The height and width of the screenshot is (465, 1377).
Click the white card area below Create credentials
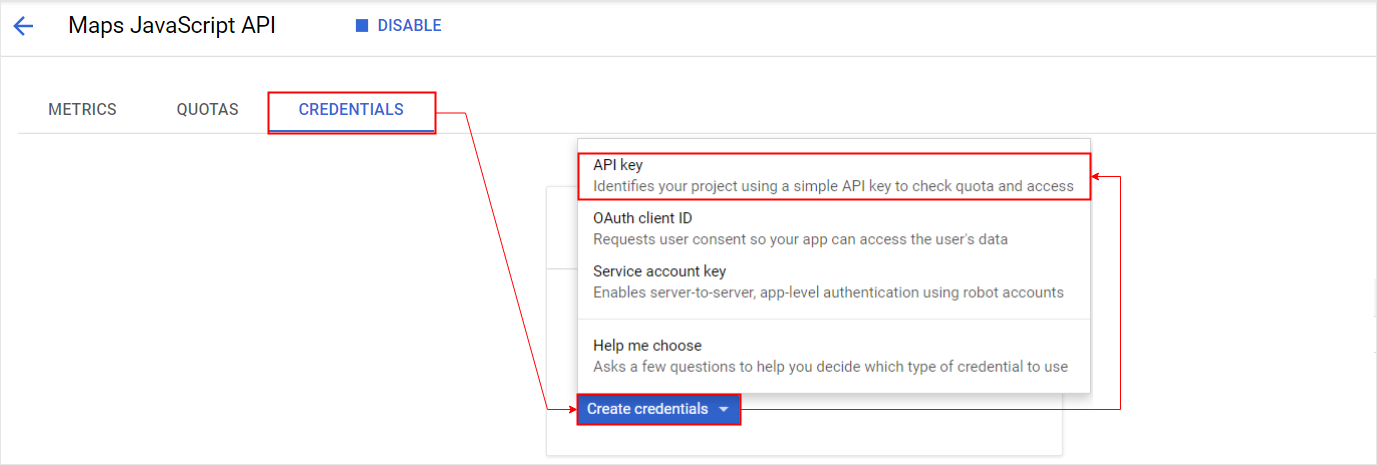804,440
